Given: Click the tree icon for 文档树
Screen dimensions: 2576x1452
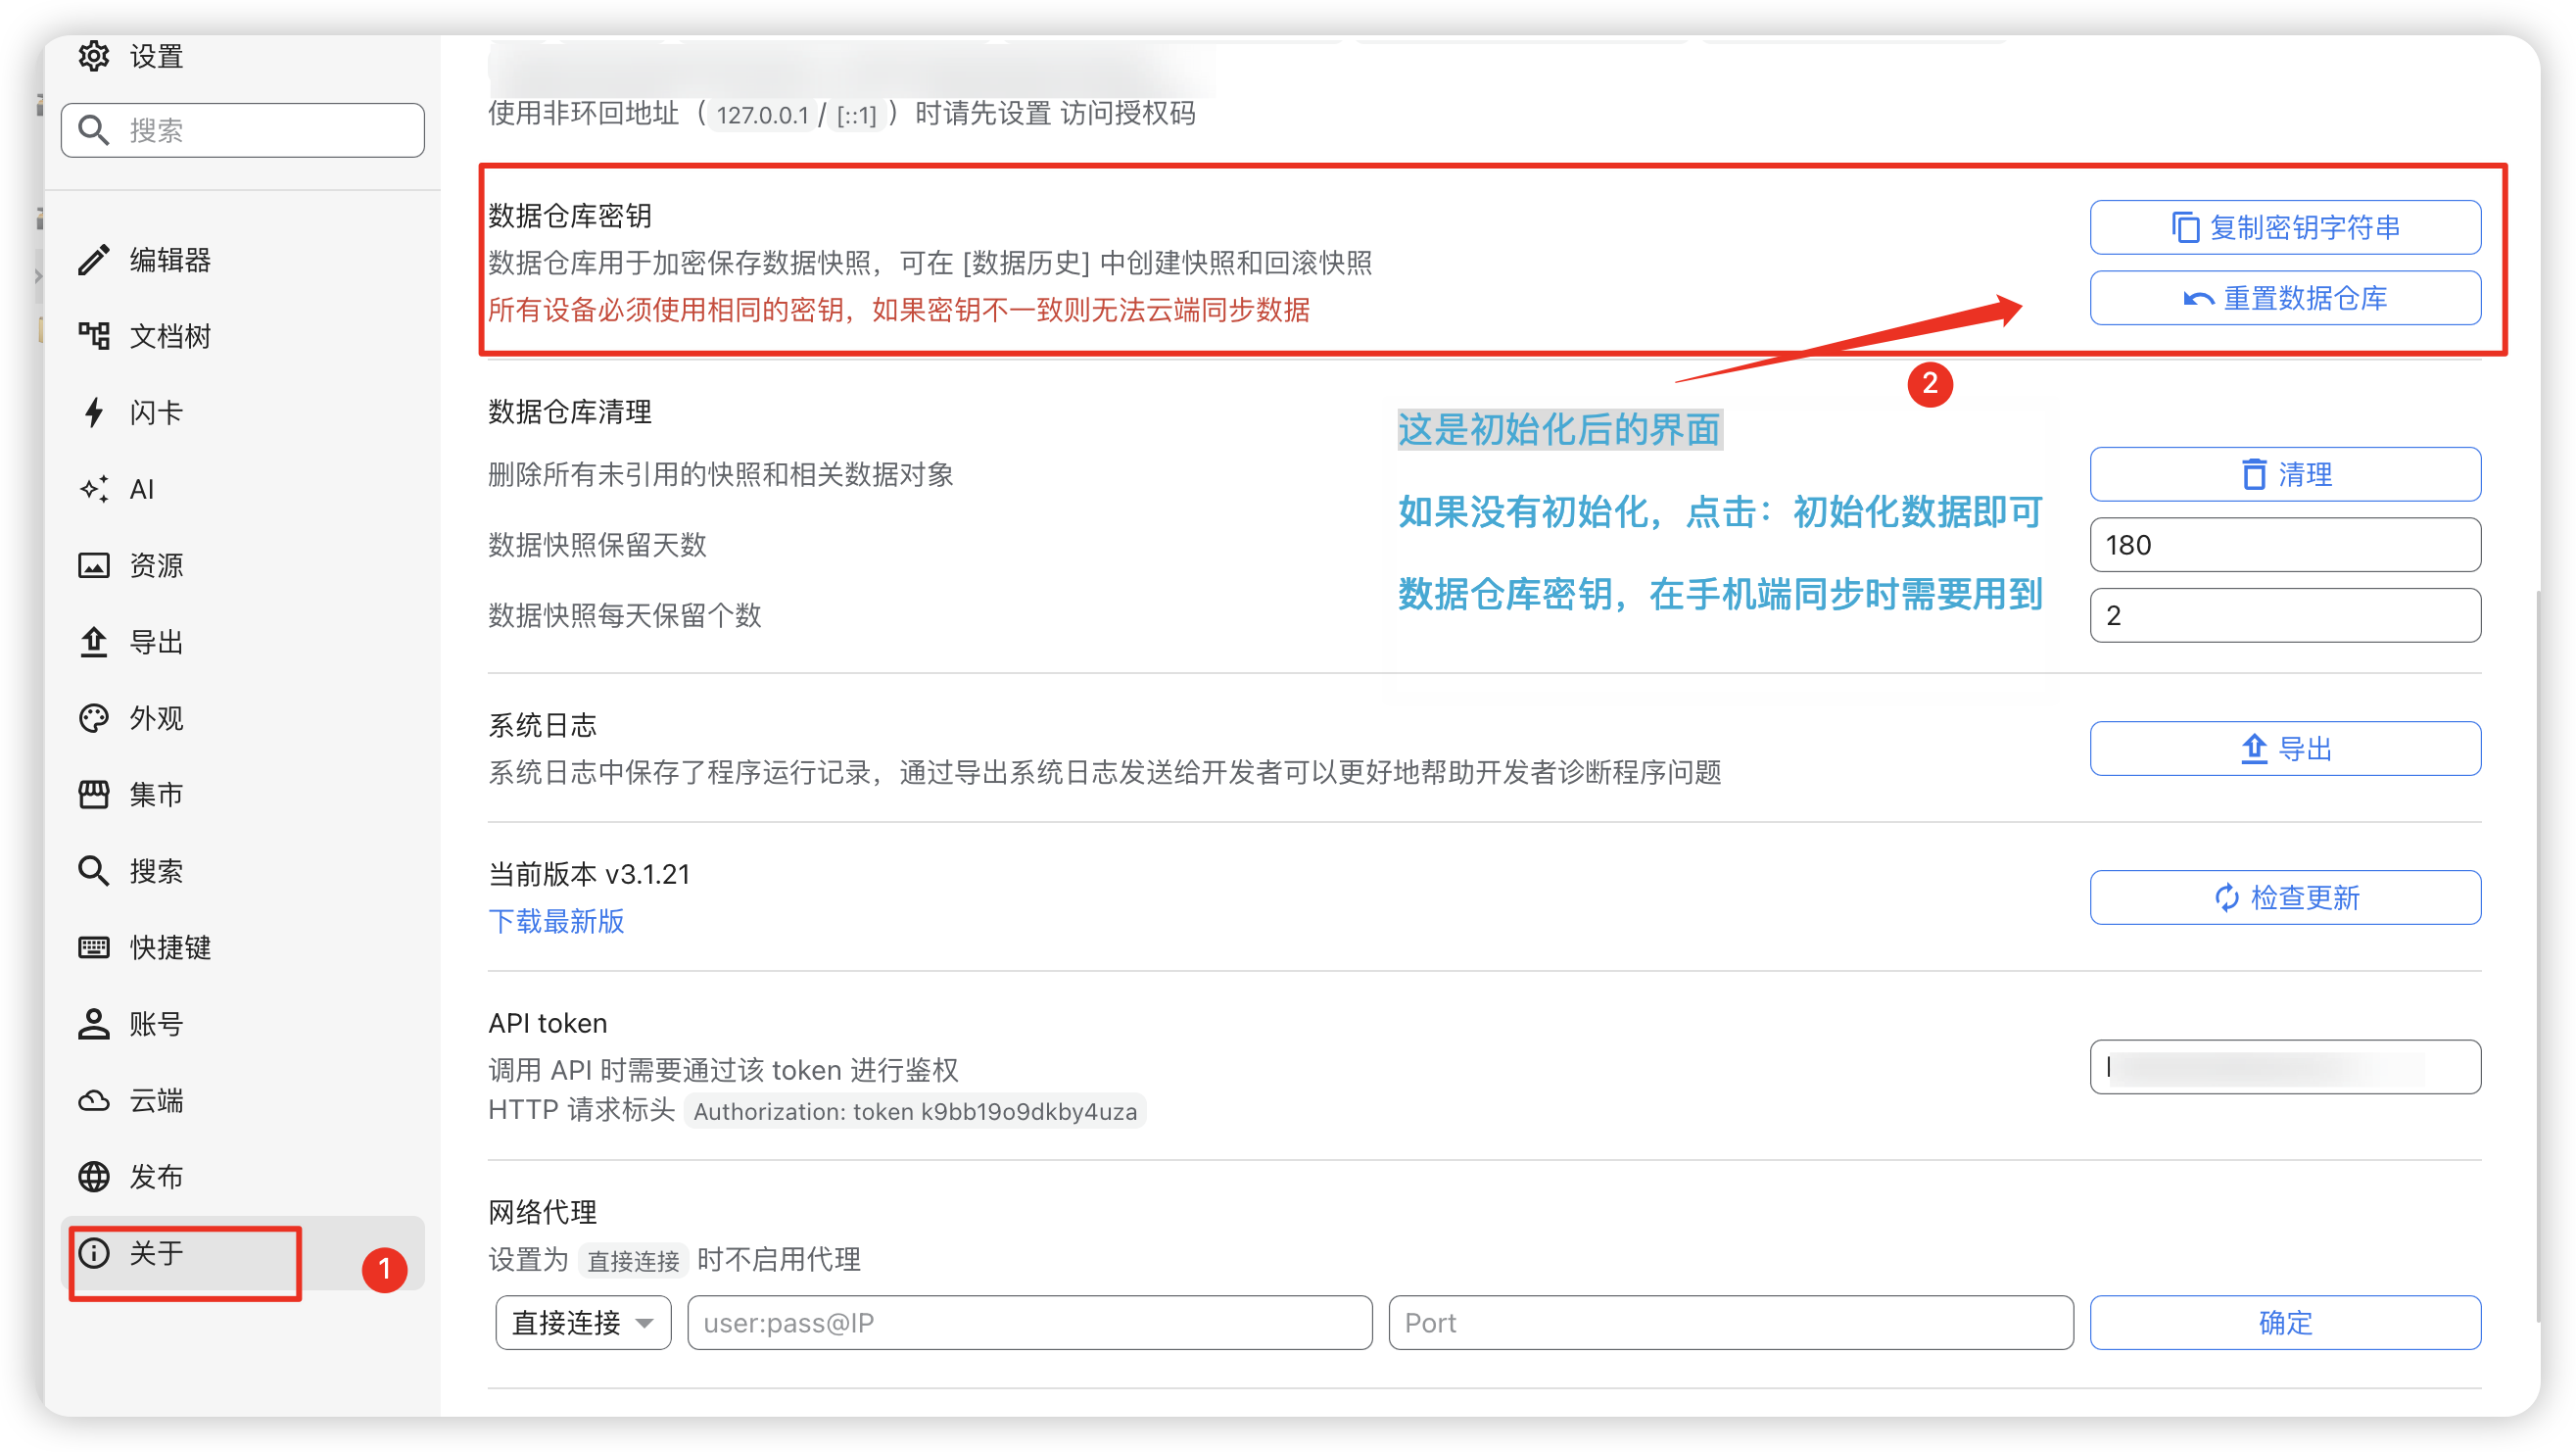Looking at the screenshot, I should (x=94, y=336).
